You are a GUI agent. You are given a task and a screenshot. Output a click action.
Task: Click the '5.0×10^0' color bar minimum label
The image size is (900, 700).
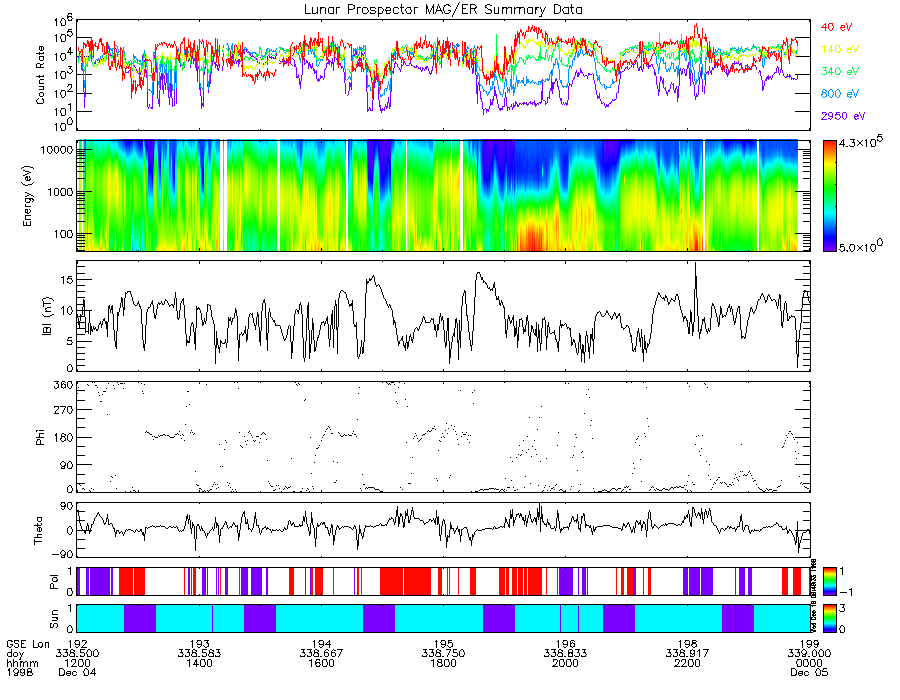tap(861, 247)
